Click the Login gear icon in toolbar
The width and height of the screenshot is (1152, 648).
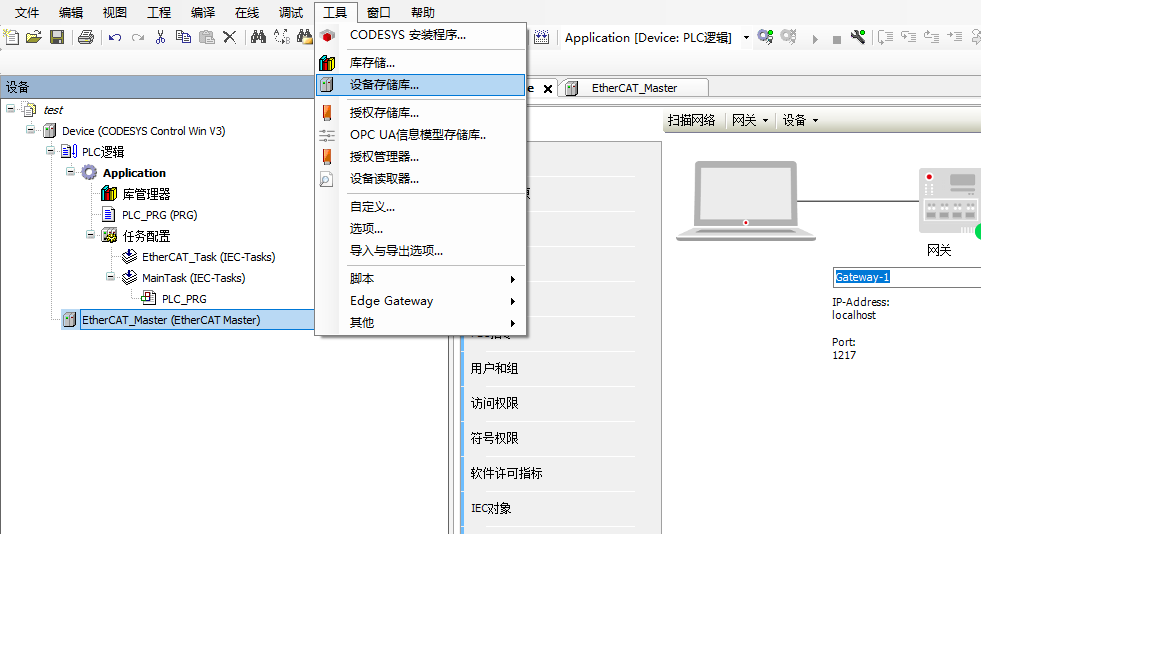click(766, 37)
